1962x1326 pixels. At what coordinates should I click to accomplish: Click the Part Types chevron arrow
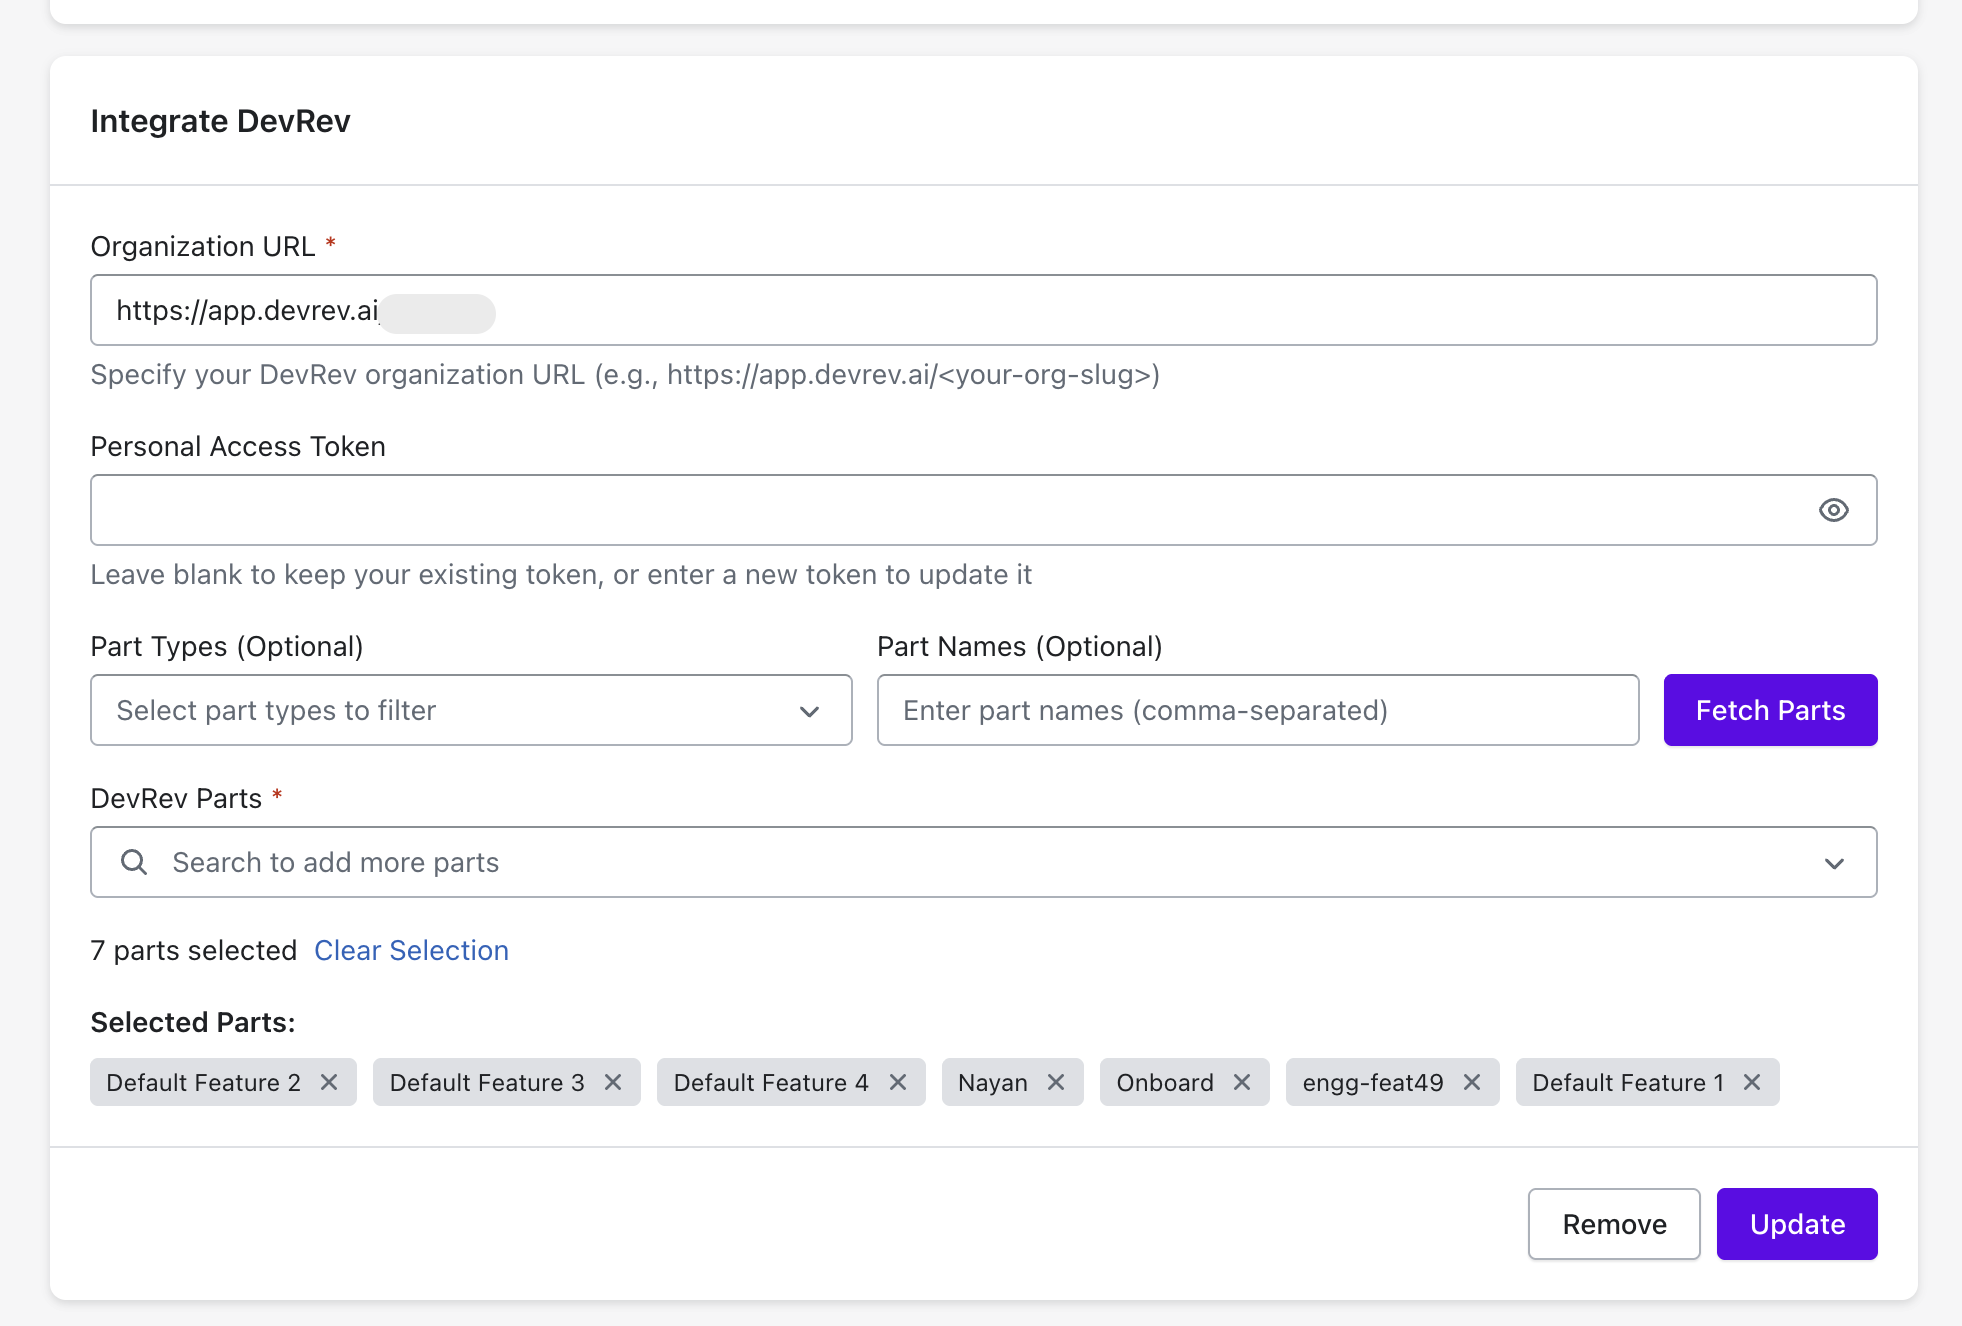pos(810,711)
